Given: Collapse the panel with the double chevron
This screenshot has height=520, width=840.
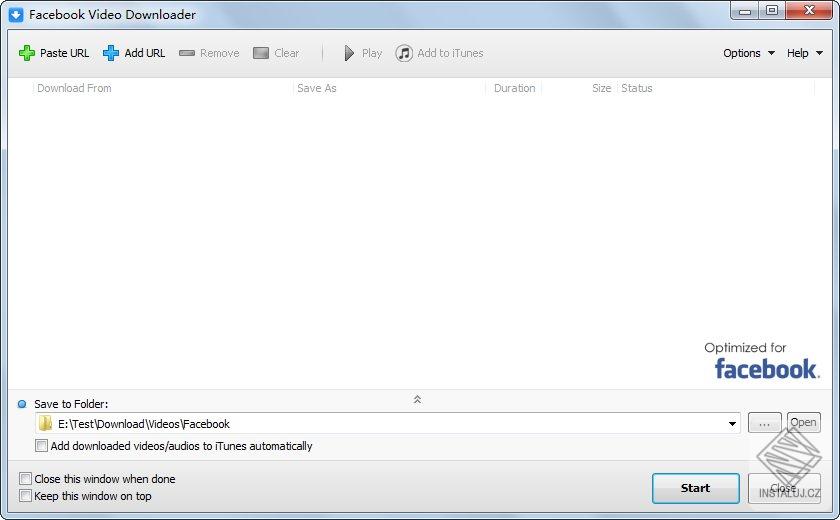Looking at the screenshot, I should pyautogui.click(x=417, y=399).
